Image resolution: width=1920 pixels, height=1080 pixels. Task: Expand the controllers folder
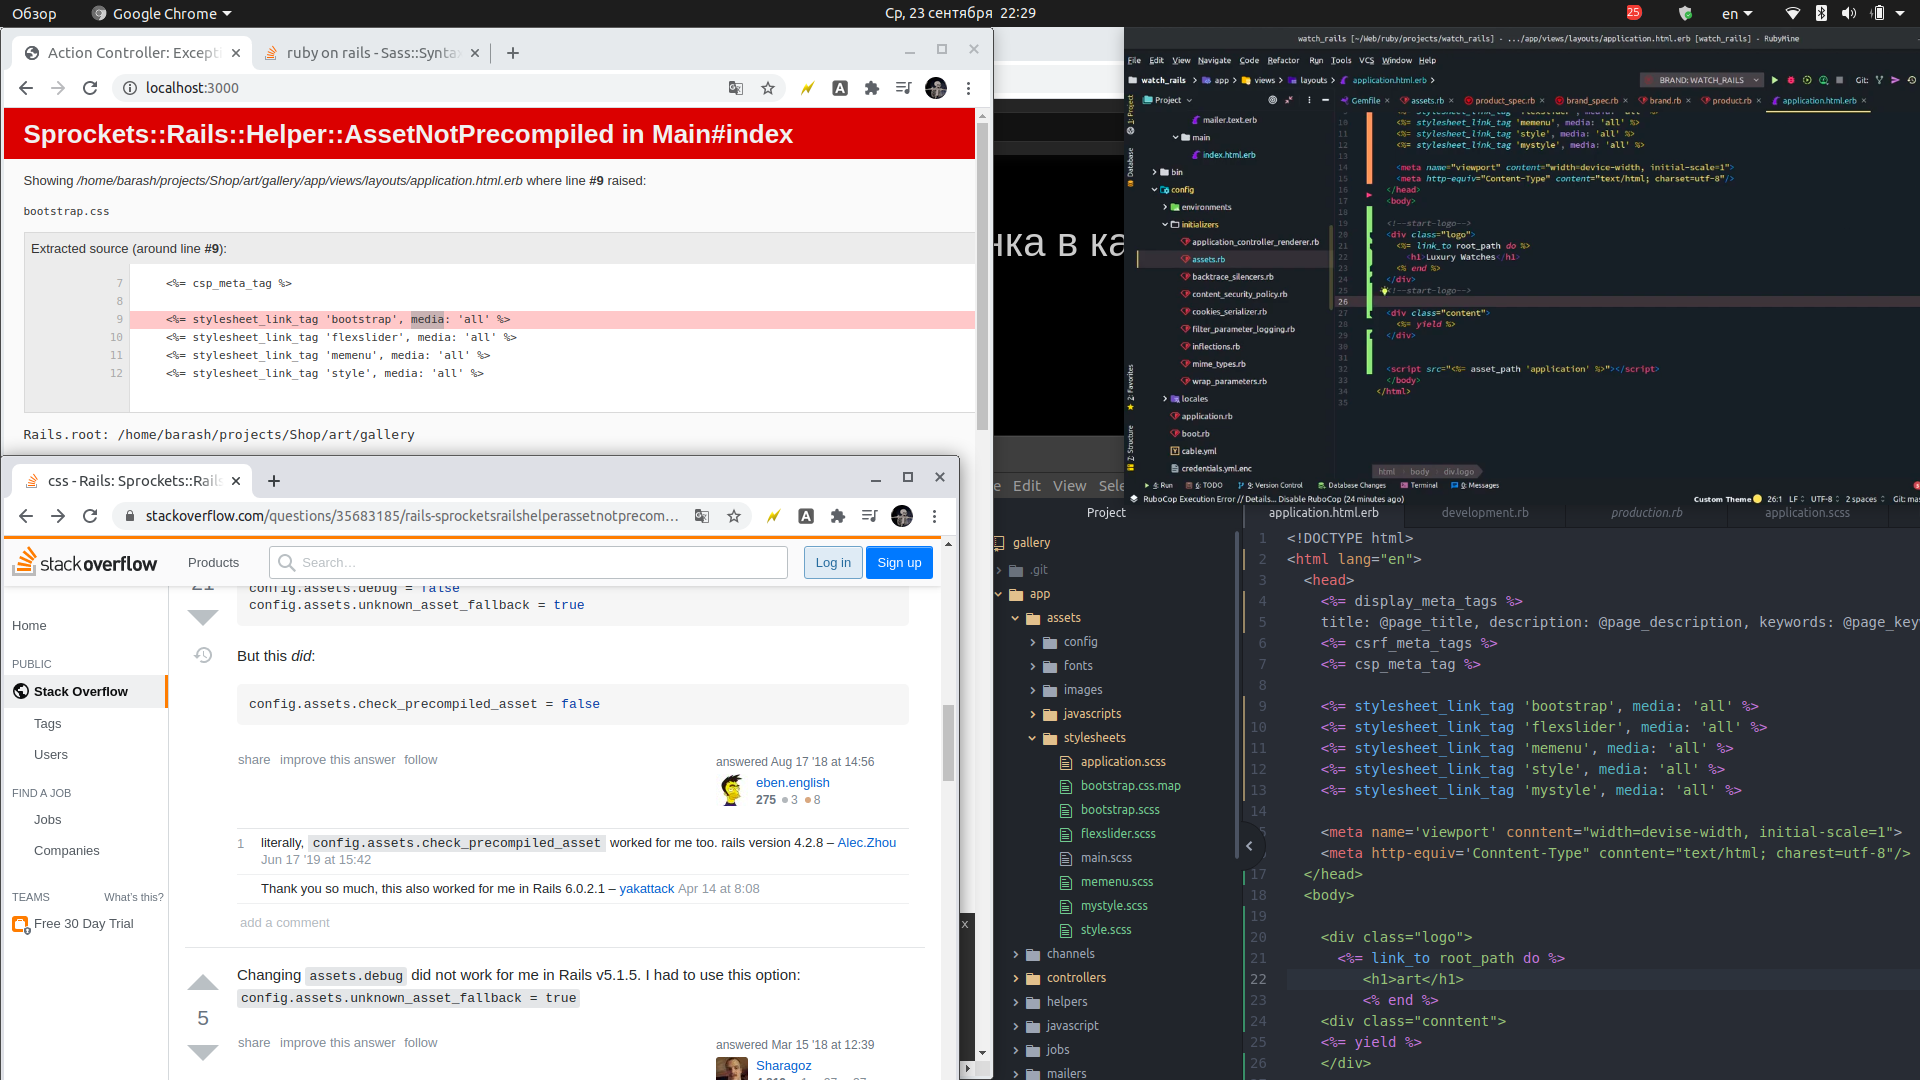pos(1016,978)
